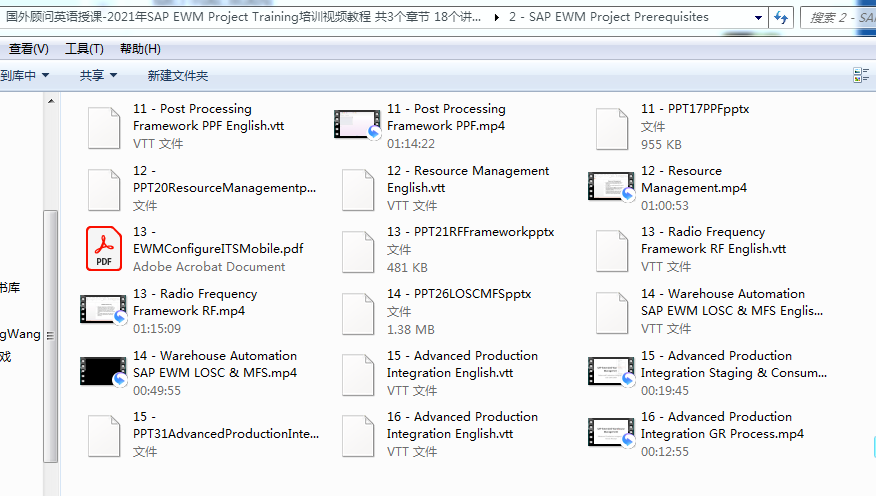Select the 16 Advanced Production Integration English.vtt icon
The height and width of the screenshot is (496, 876).
(358, 436)
